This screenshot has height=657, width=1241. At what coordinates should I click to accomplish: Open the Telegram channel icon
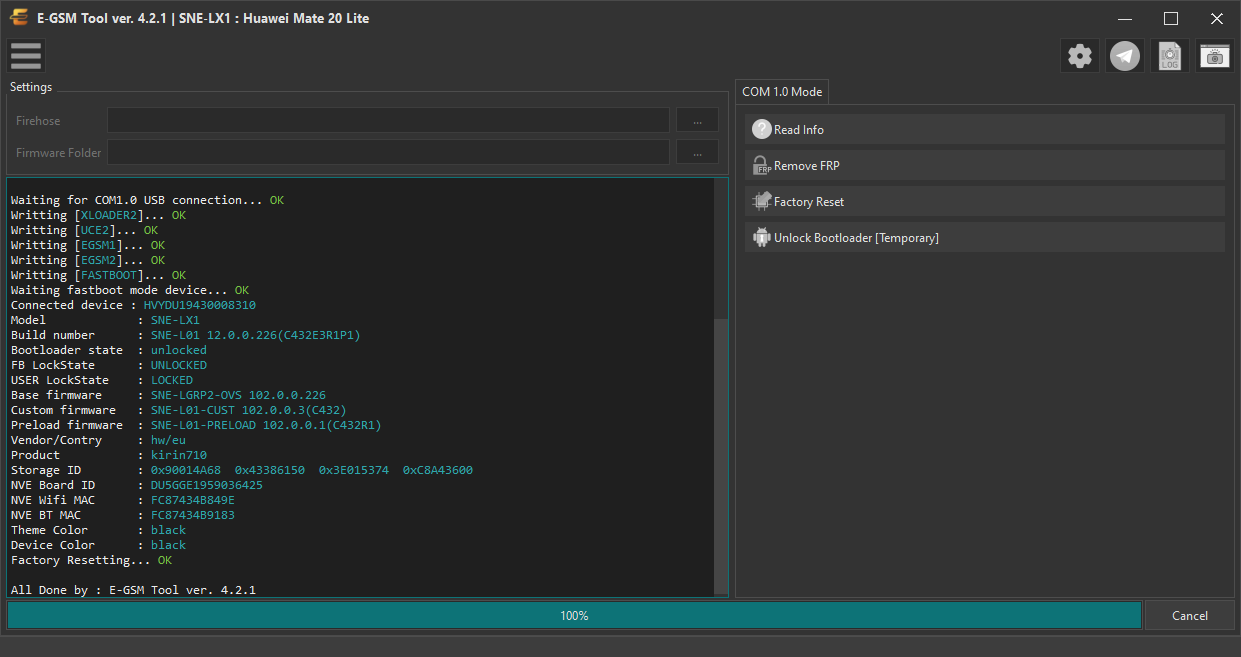(x=1125, y=56)
